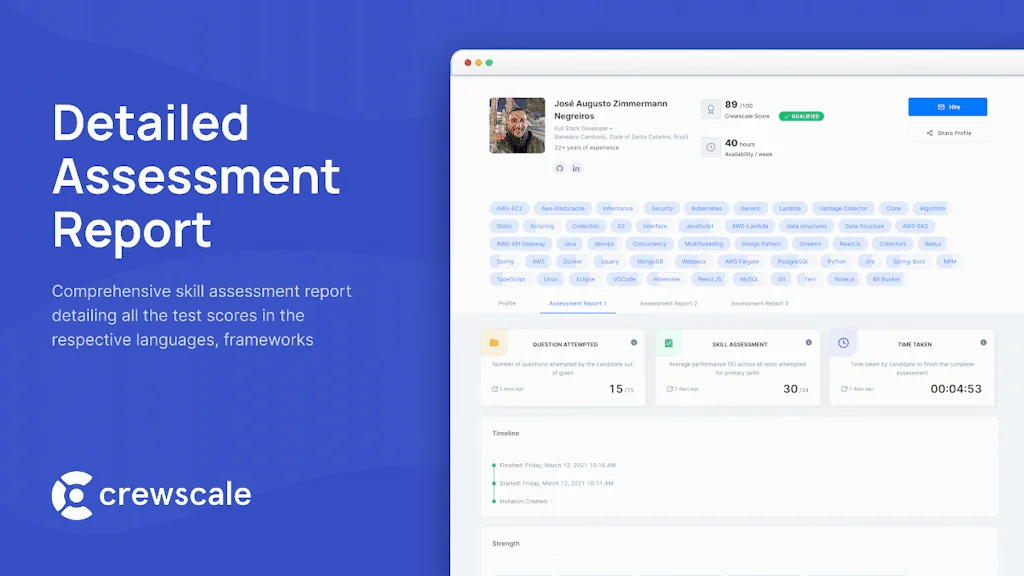This screenshot has width=1024, height=576.
Task: Click the 89 Crewscale score value
Action: tap(731, 104)
